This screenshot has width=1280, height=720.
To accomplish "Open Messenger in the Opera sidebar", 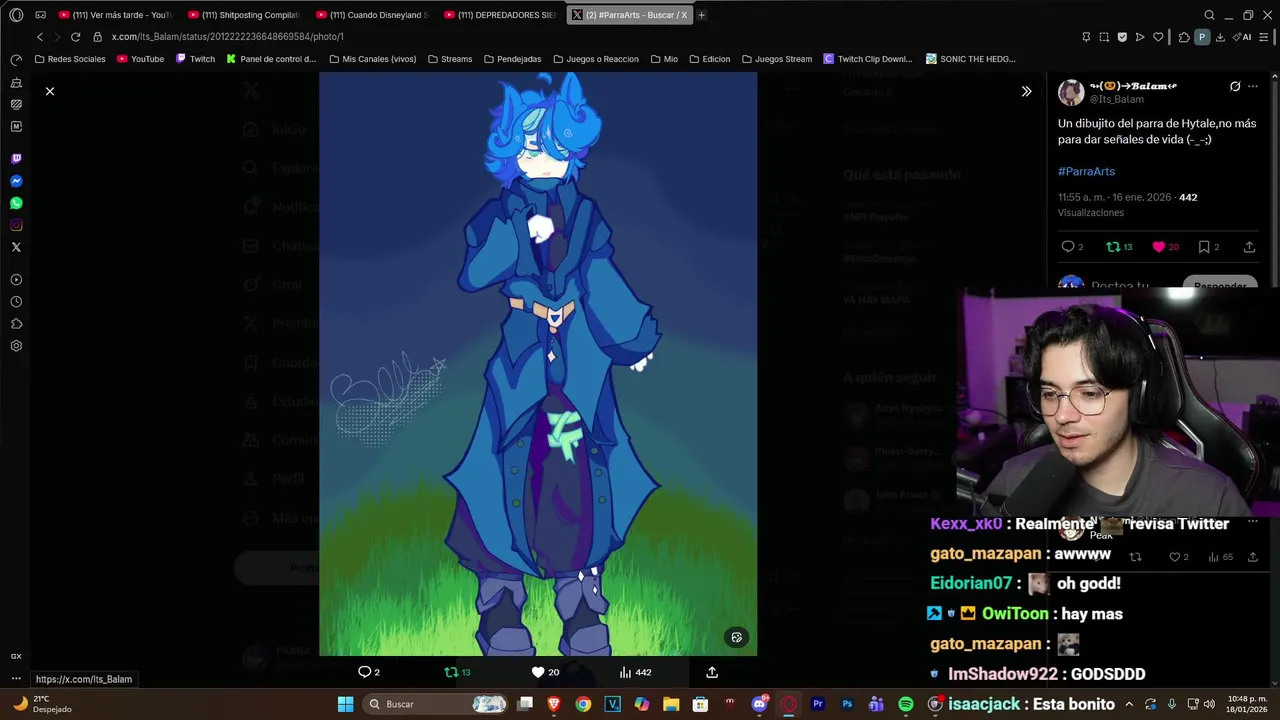I will coord(16,181).
